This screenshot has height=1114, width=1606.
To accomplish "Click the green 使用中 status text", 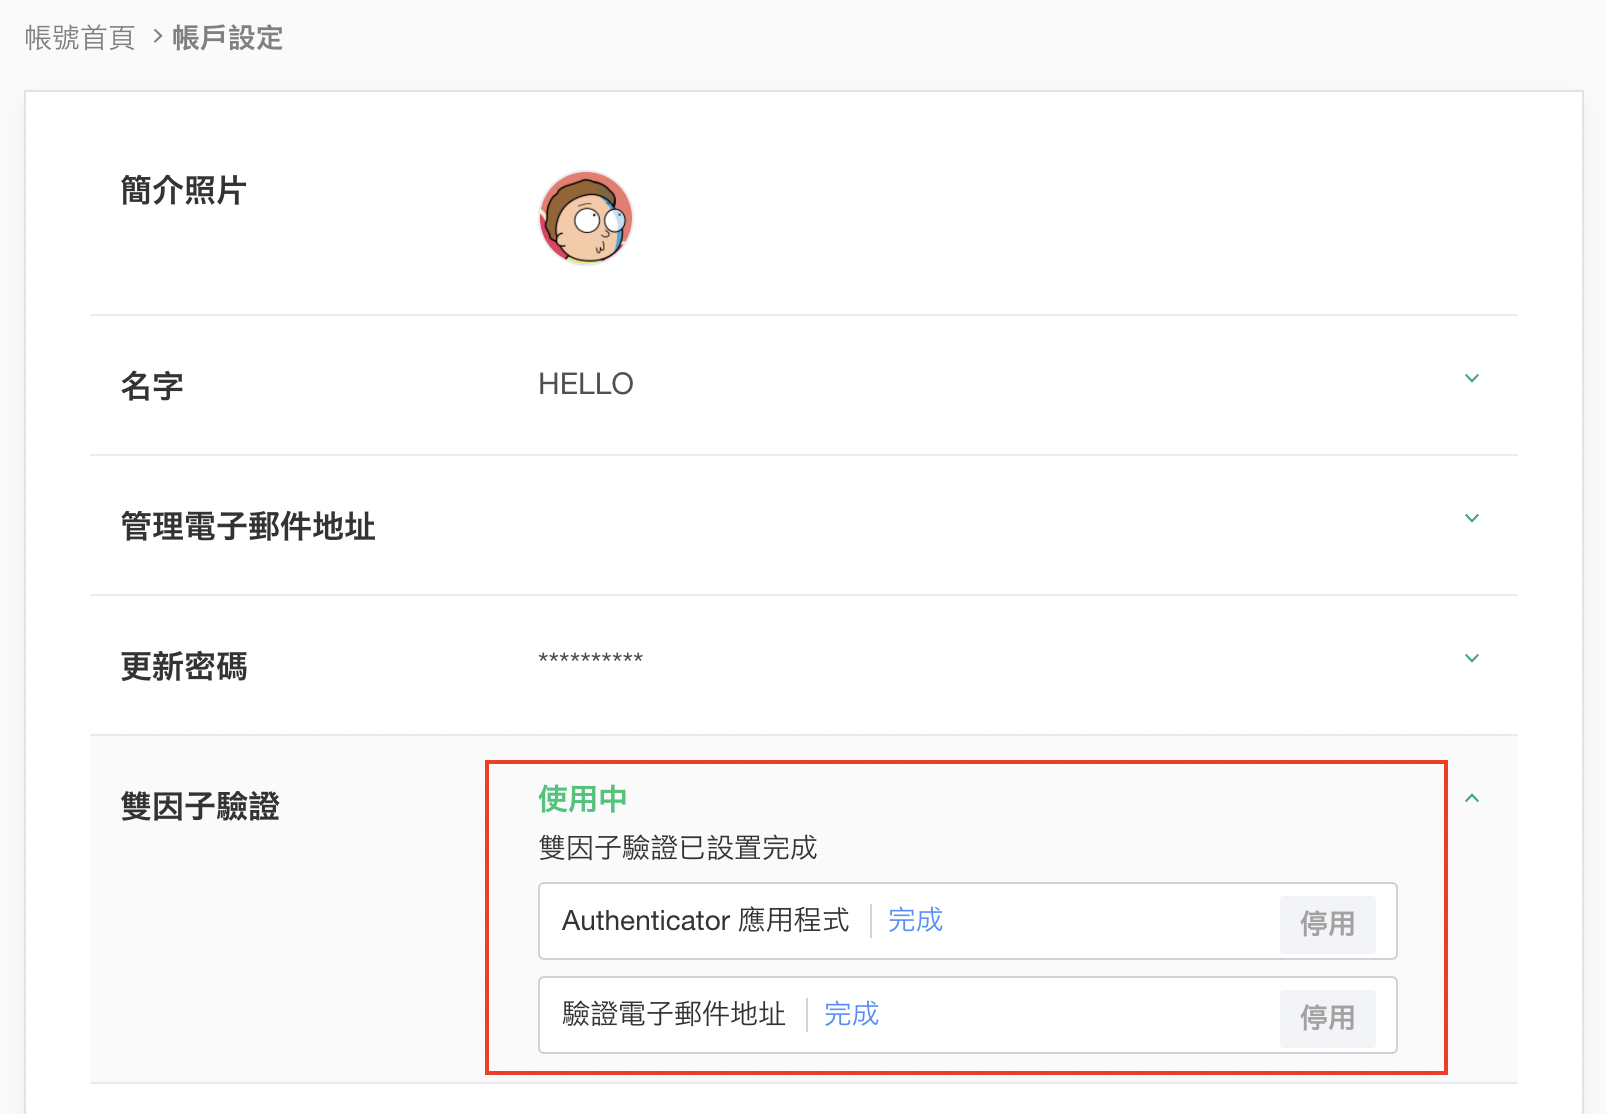I will 582,799.
